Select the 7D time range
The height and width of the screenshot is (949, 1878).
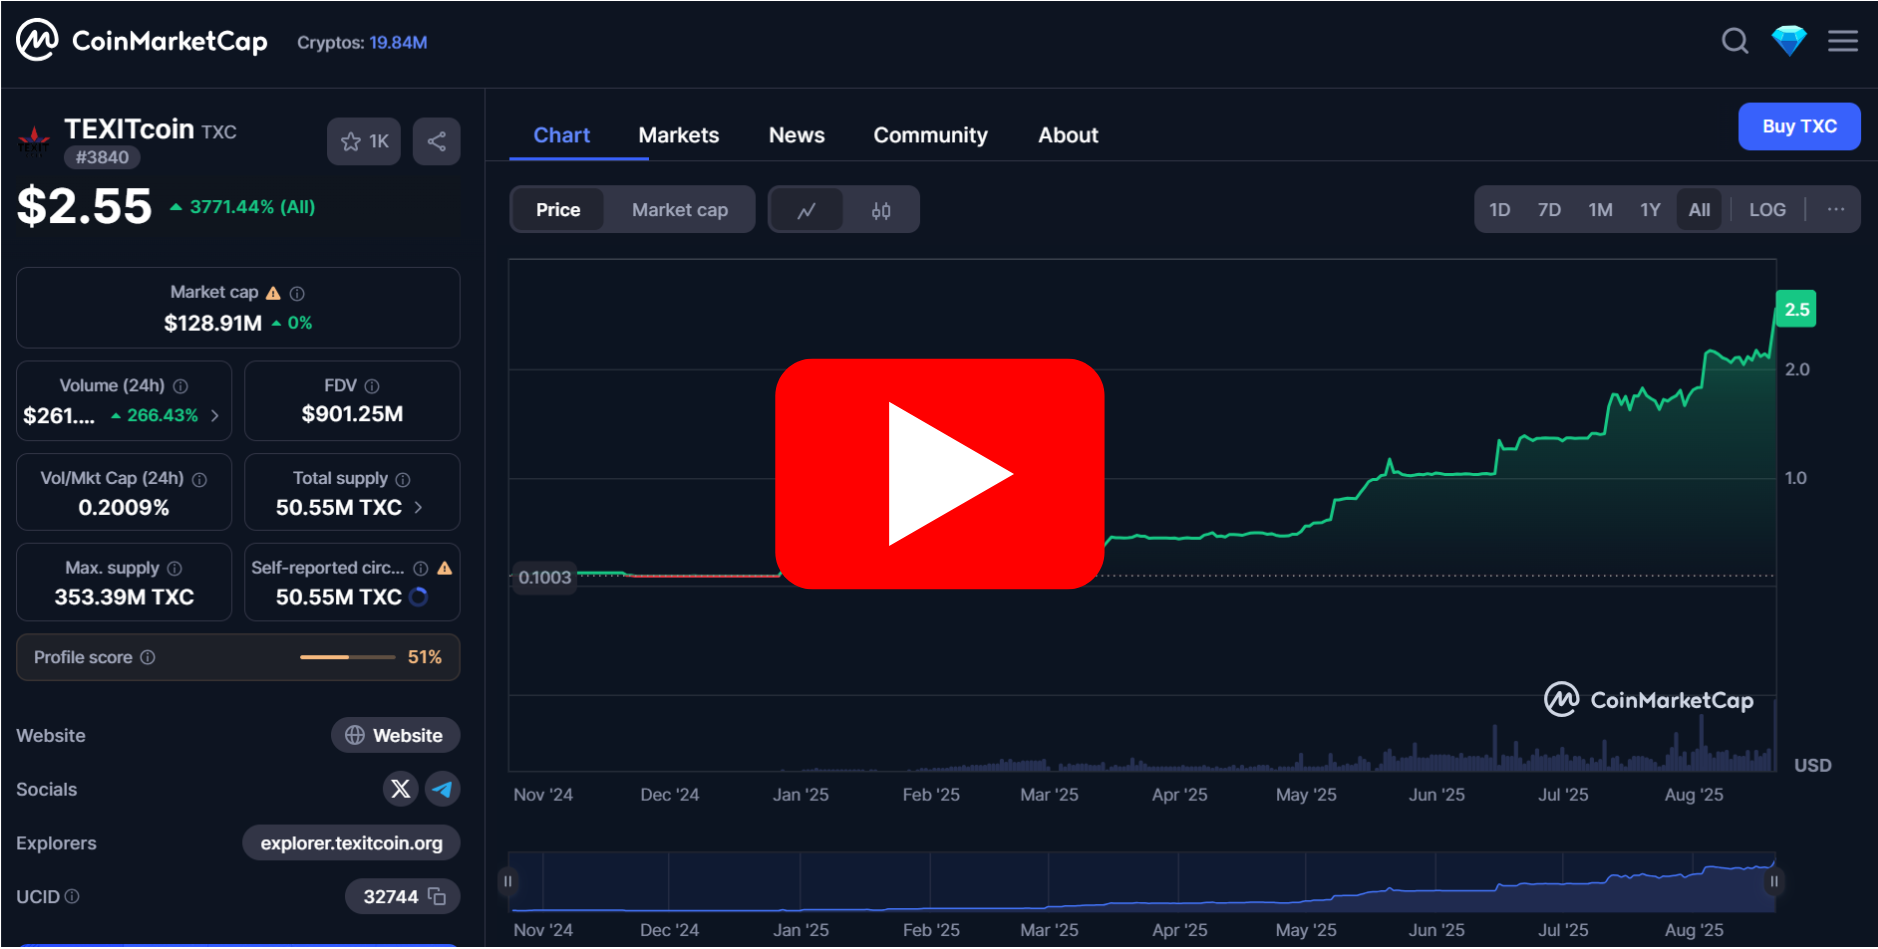tap(1549, 210)
